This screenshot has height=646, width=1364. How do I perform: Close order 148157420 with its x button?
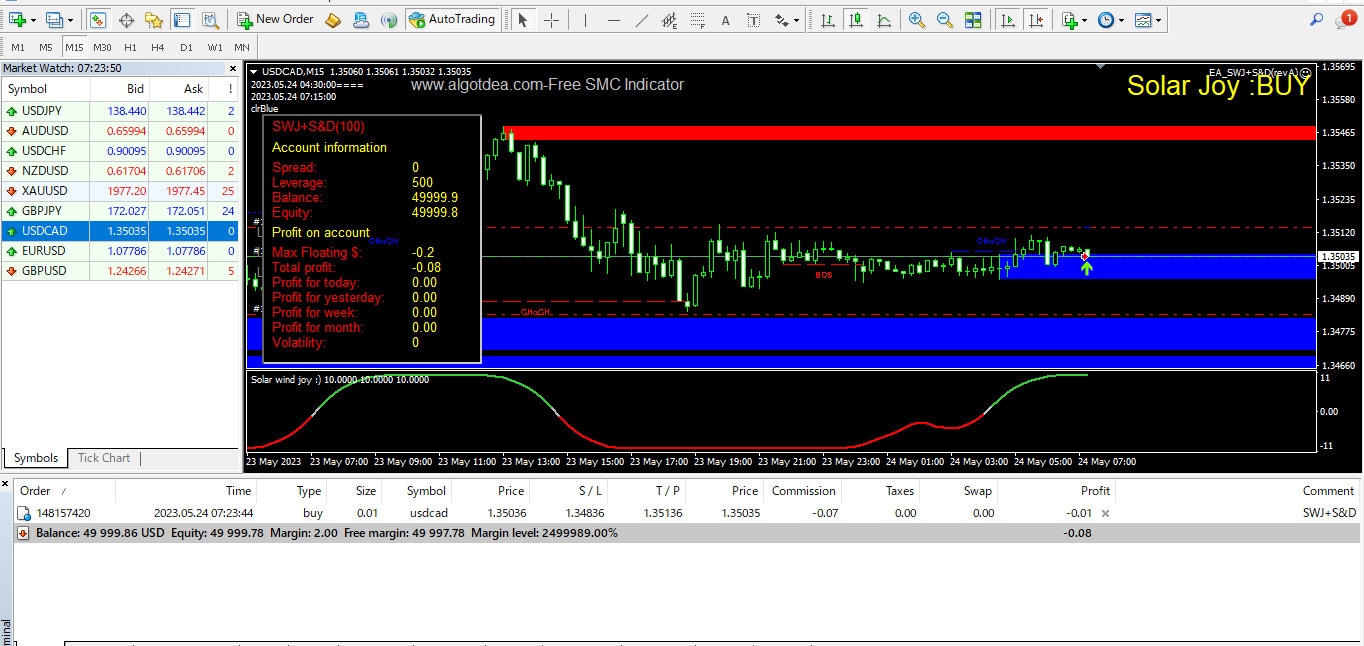click(x=1105, y=513)
